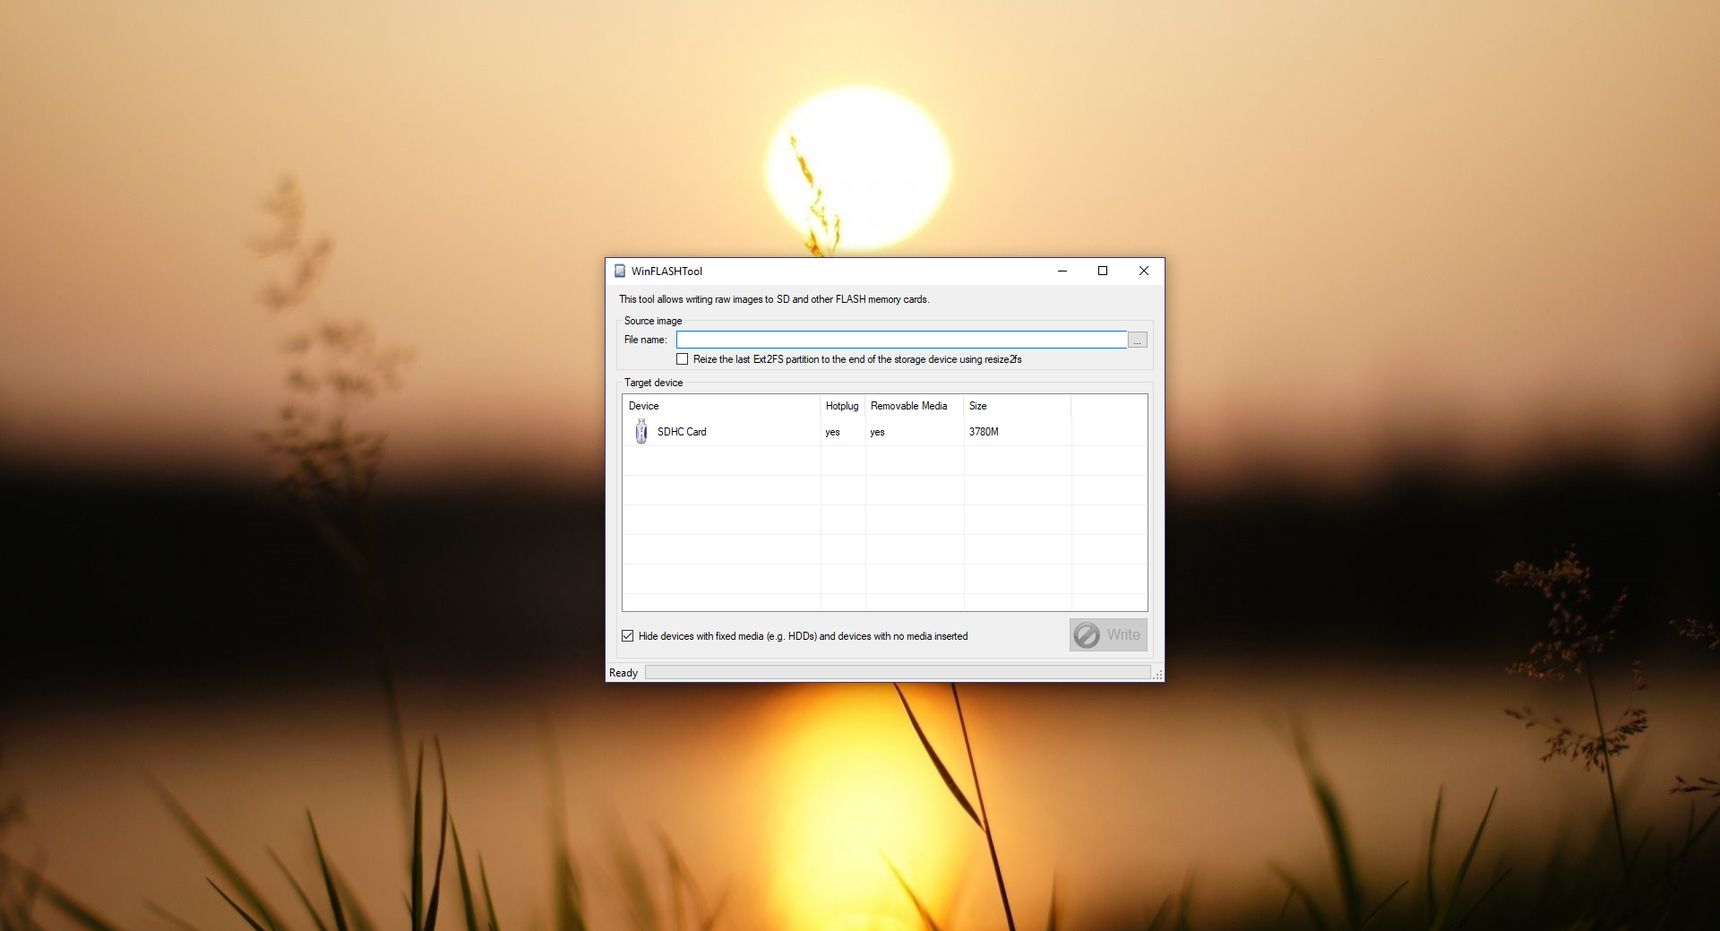Click the tool description text about raw images
This screenshot has height=931, width=1720.
[774, 299]
